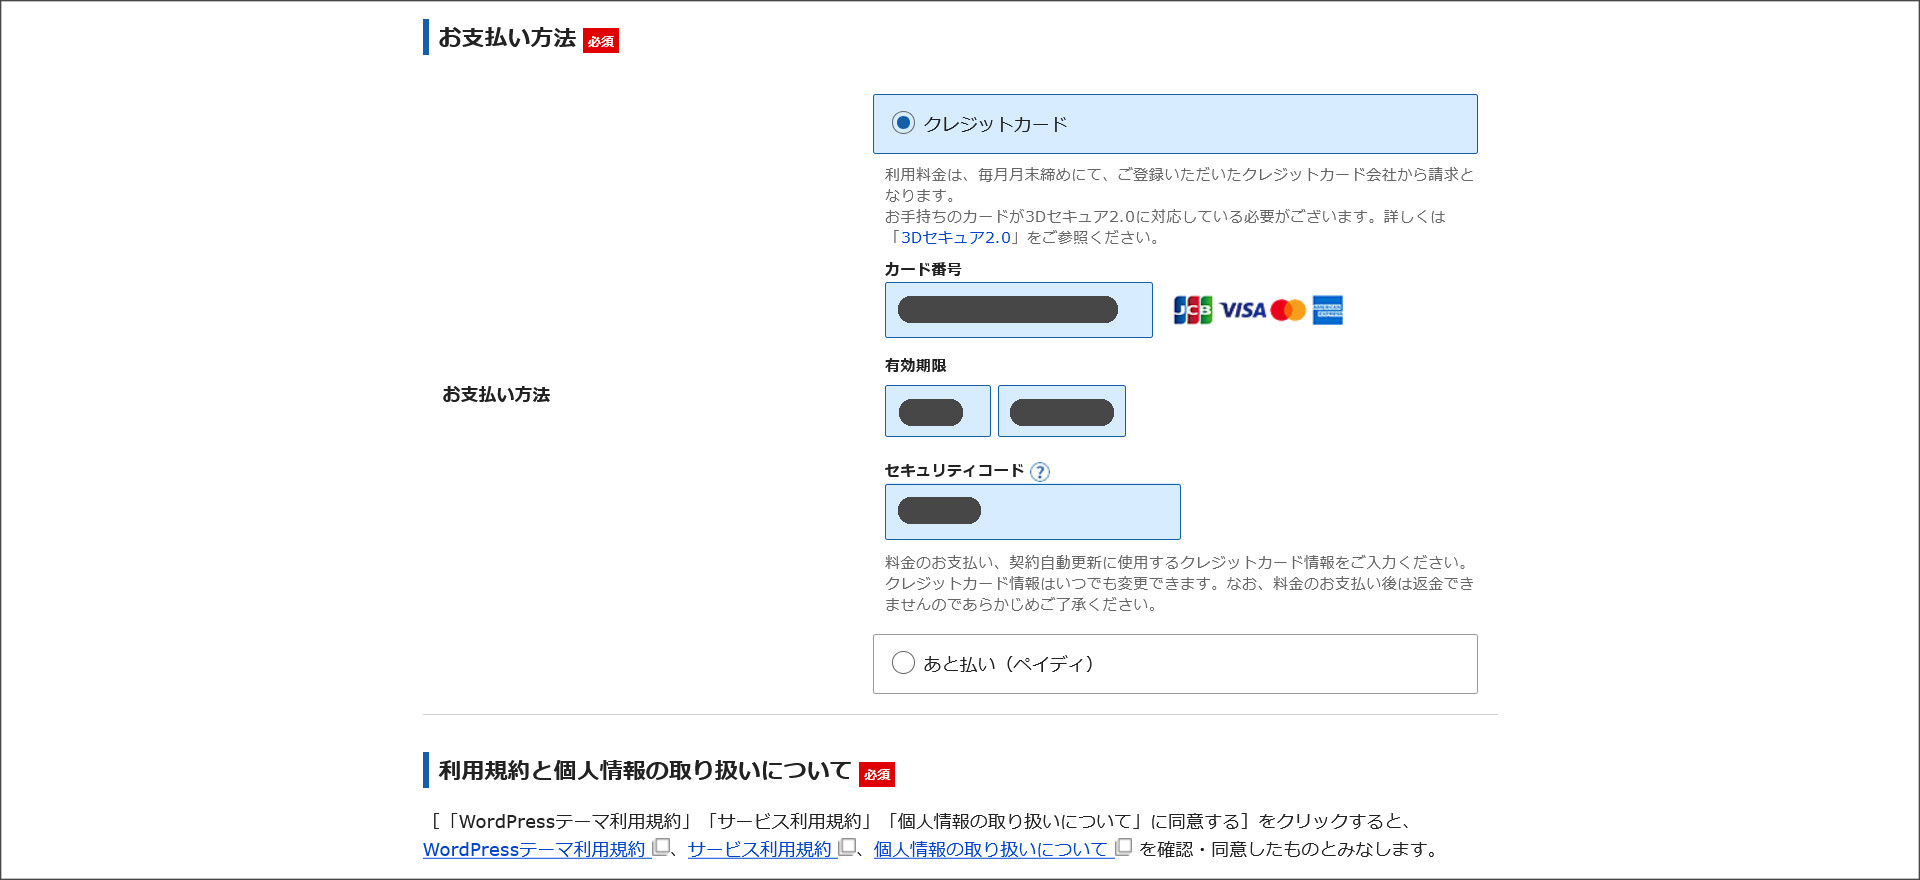The image size is (1920, 880).
Task: Click the JCB card logo
Action: [x=1192, y=310]
